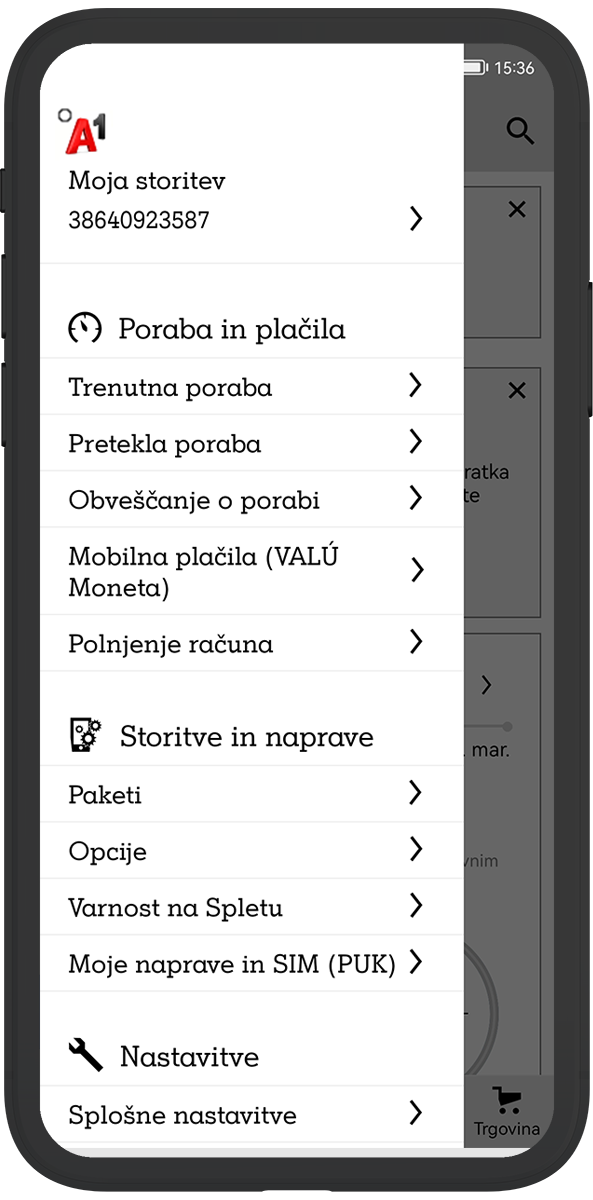Open search with magnifier icon
Viewport: 593px width, 1200px height.
pos(520,131)
